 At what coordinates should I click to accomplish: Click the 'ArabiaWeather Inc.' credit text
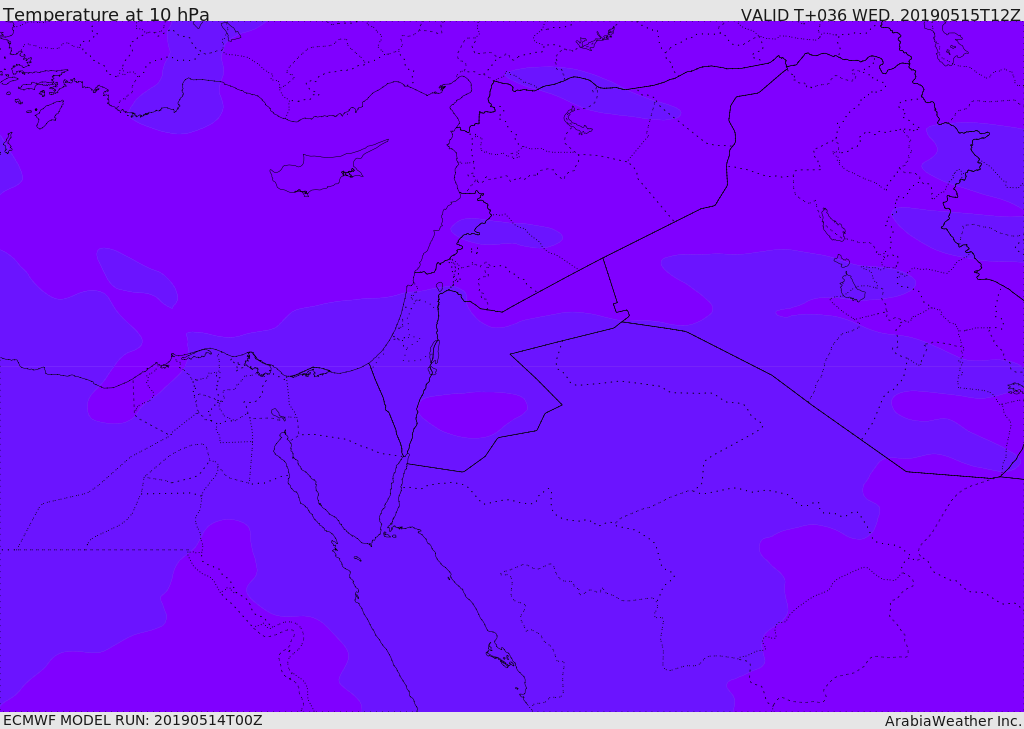pos(952,721)
